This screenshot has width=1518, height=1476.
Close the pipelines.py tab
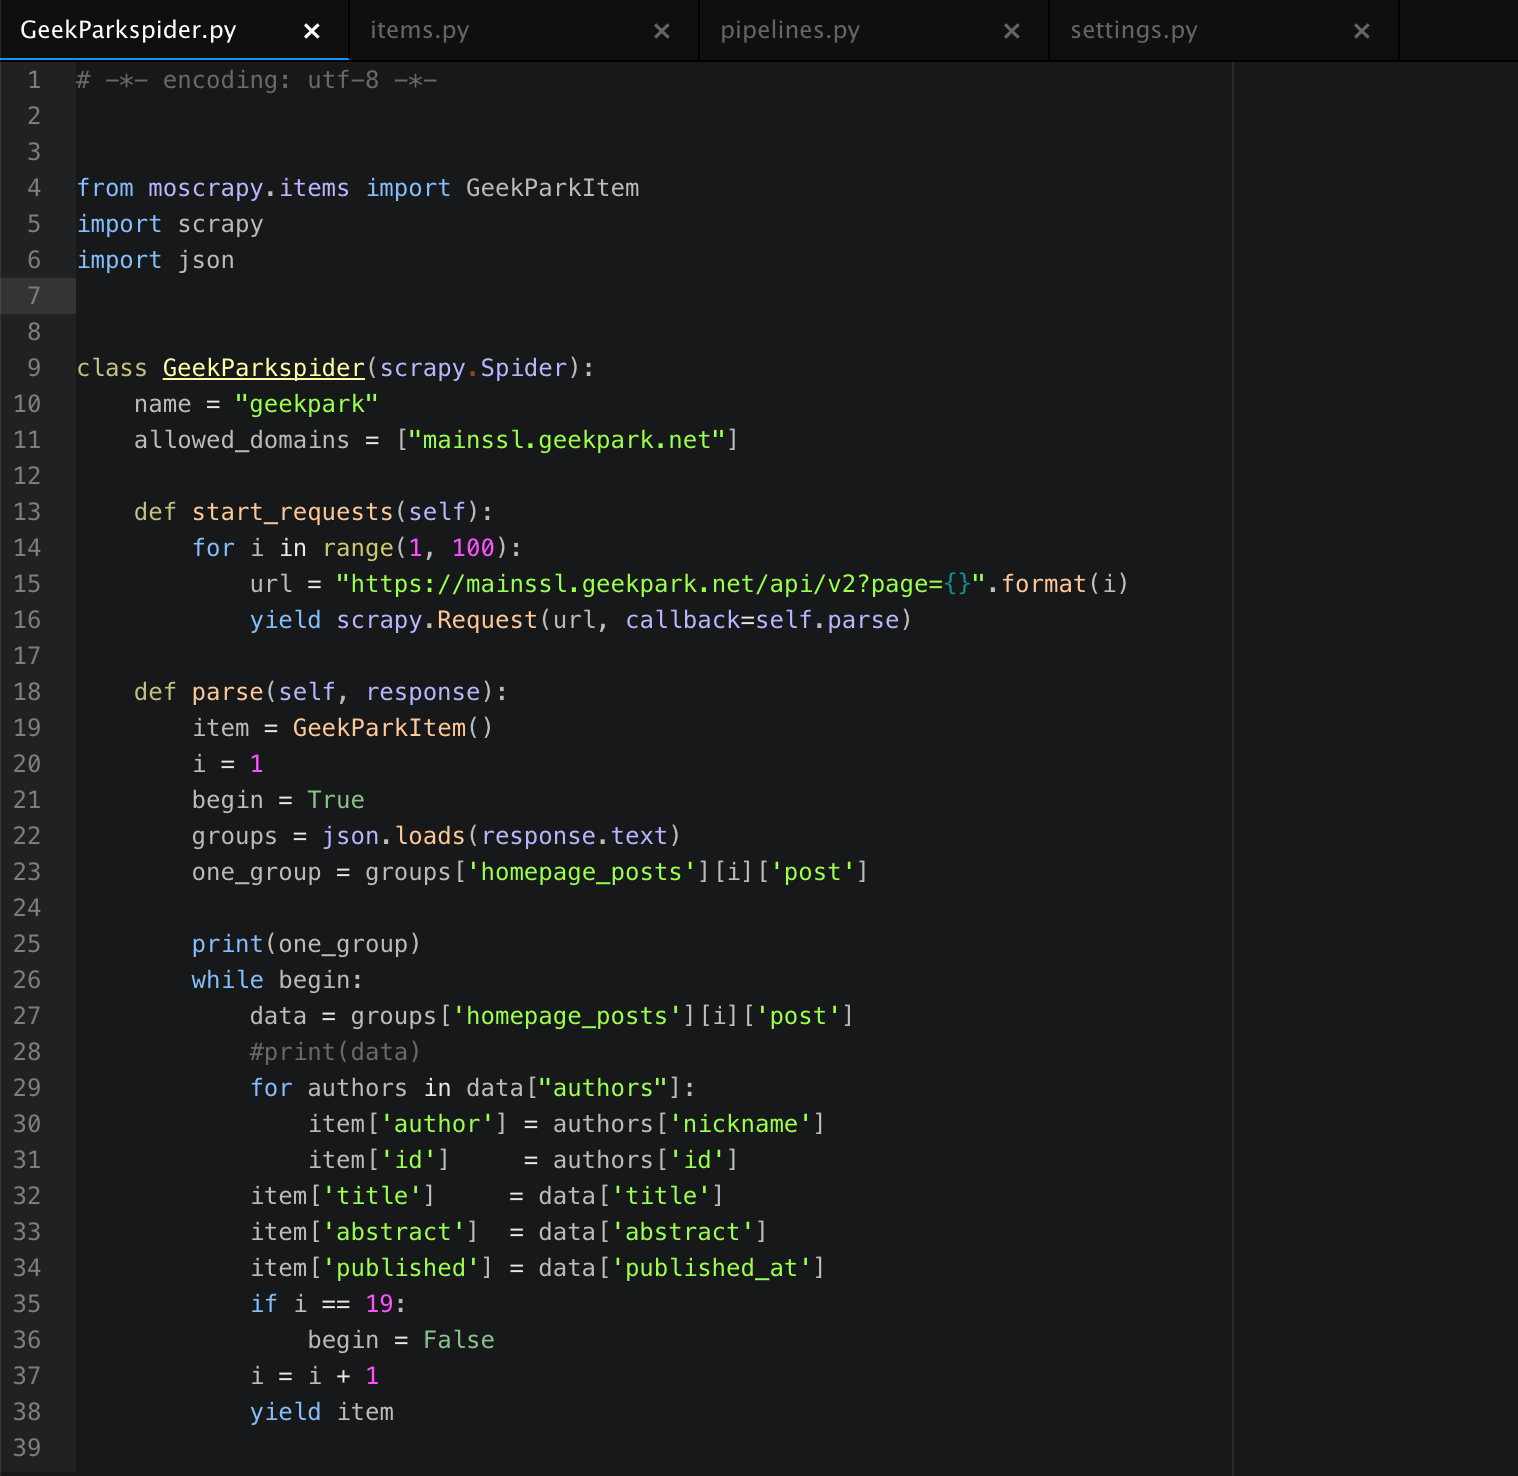tap(1012, 31)
